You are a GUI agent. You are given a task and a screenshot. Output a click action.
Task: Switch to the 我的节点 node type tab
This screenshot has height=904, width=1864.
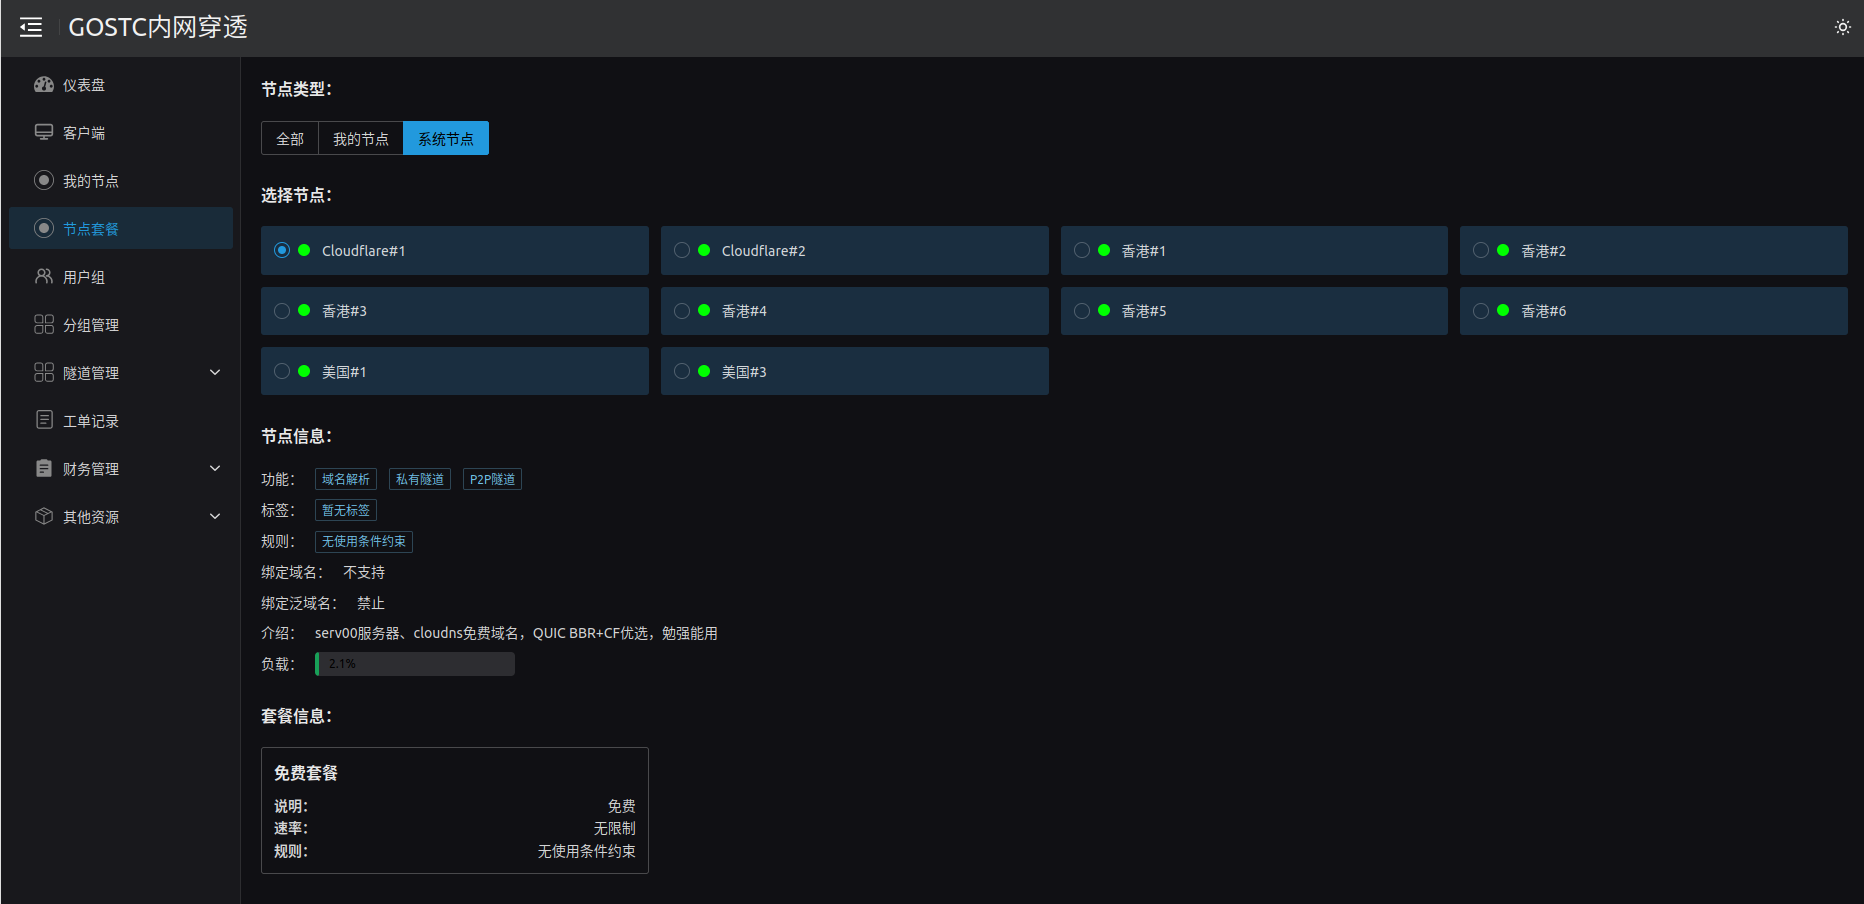tap(360, 139)
